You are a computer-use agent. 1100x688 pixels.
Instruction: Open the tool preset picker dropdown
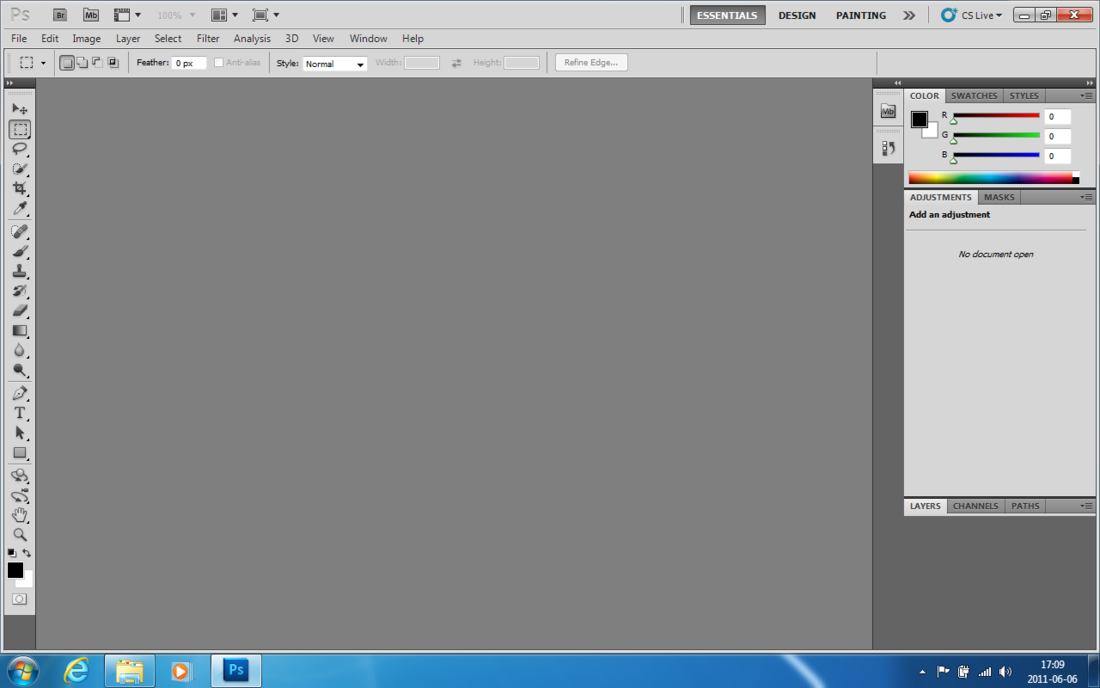point(43,63)
